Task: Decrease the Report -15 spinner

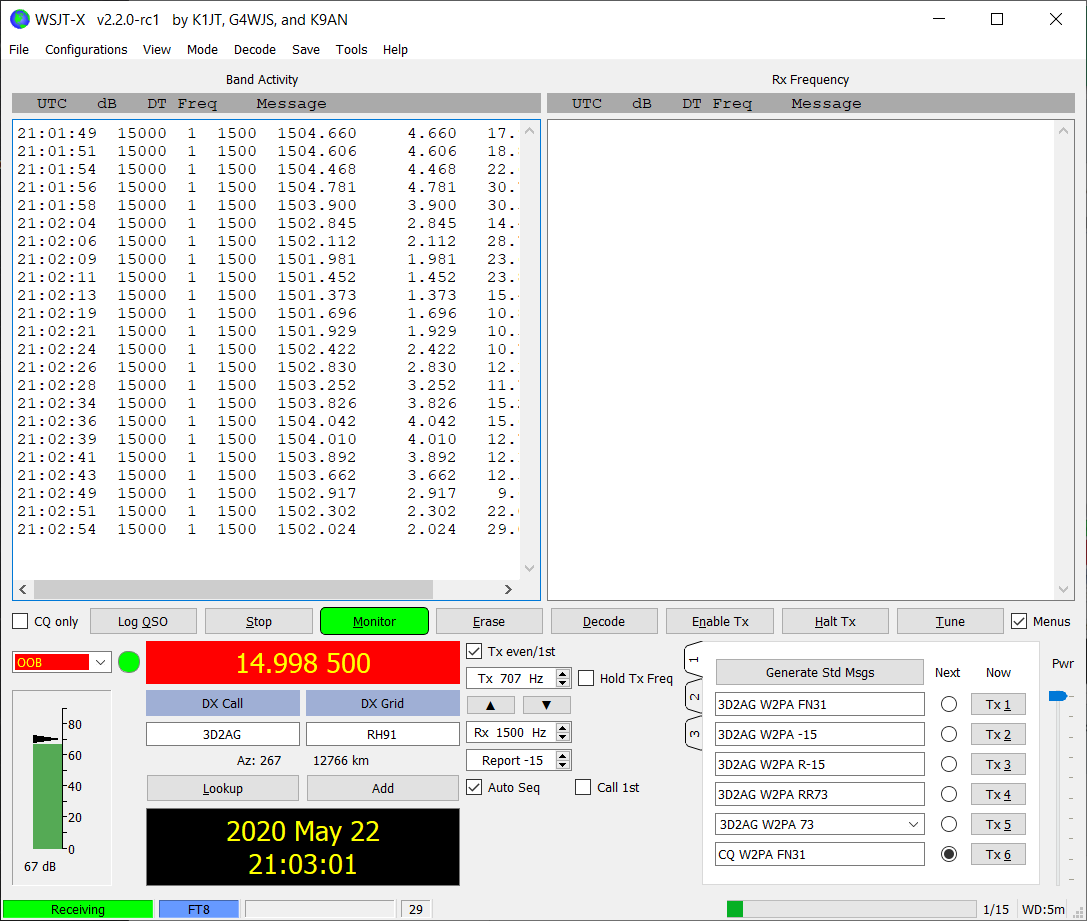Action: (563, 765)
